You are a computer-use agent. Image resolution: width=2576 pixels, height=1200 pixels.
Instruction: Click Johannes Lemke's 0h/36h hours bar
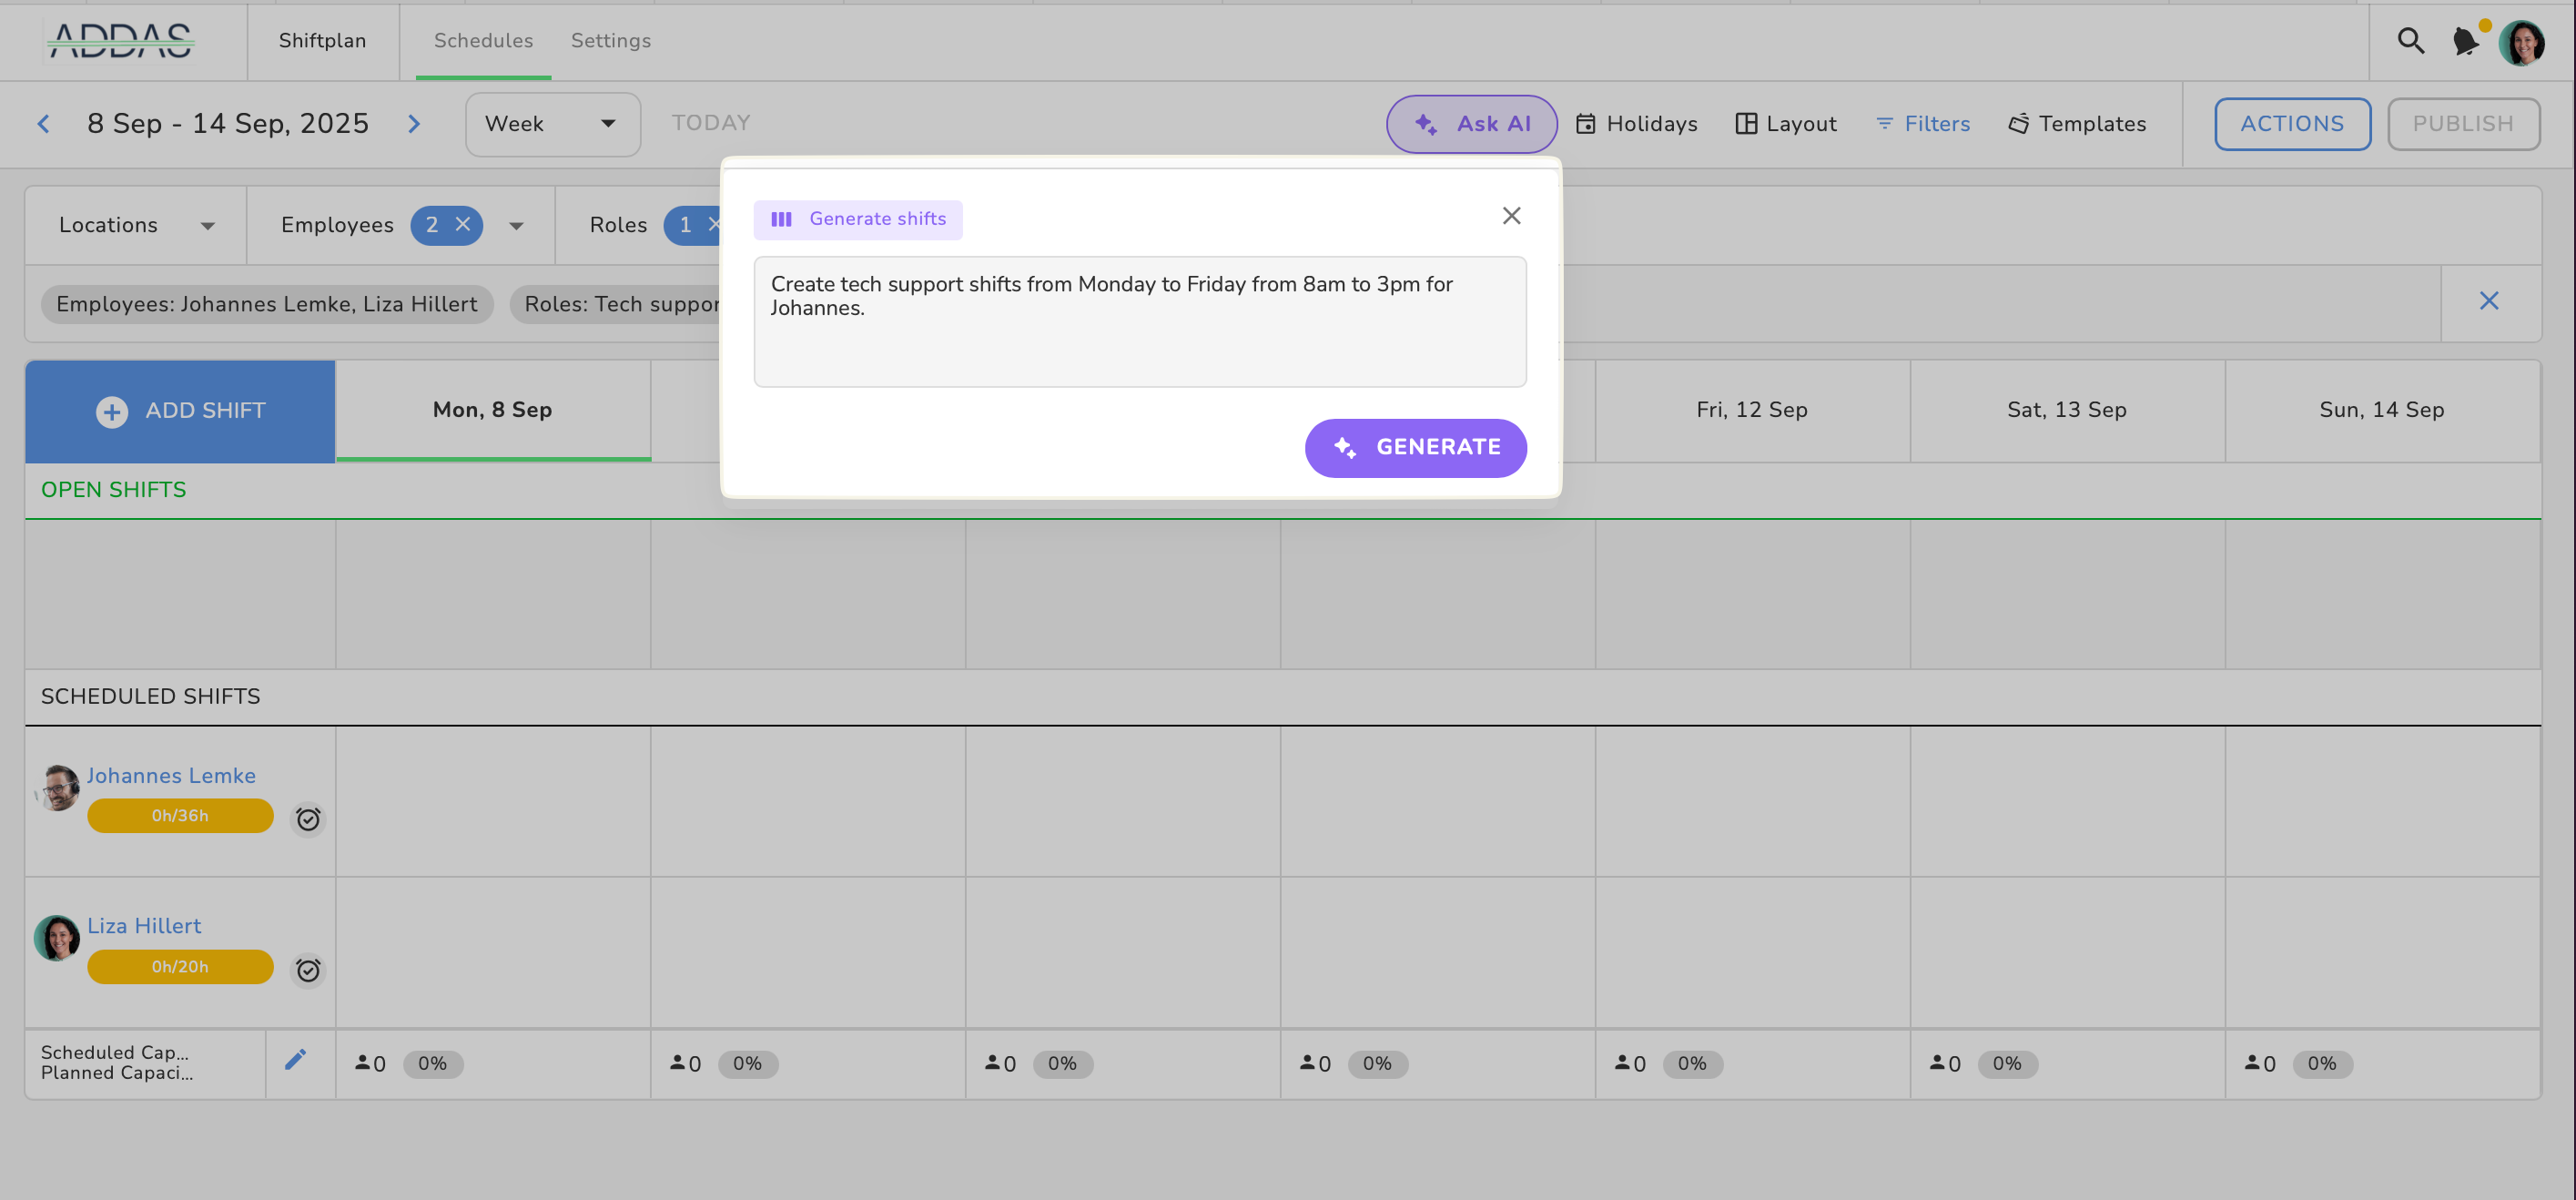180,816
